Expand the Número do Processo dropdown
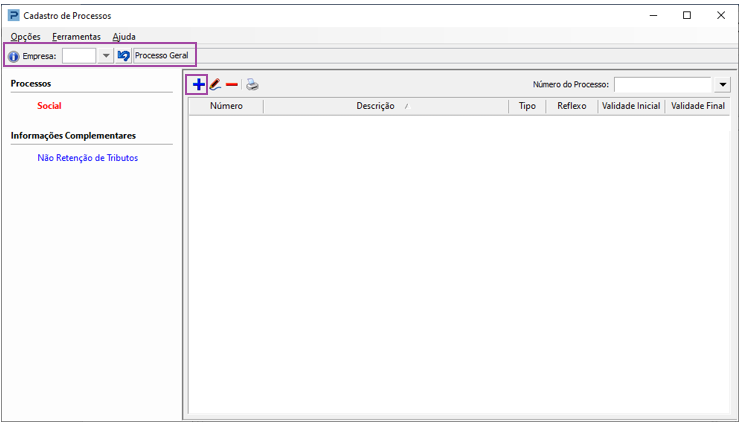Screen dimensions: 743x425 tap(722, 85)
